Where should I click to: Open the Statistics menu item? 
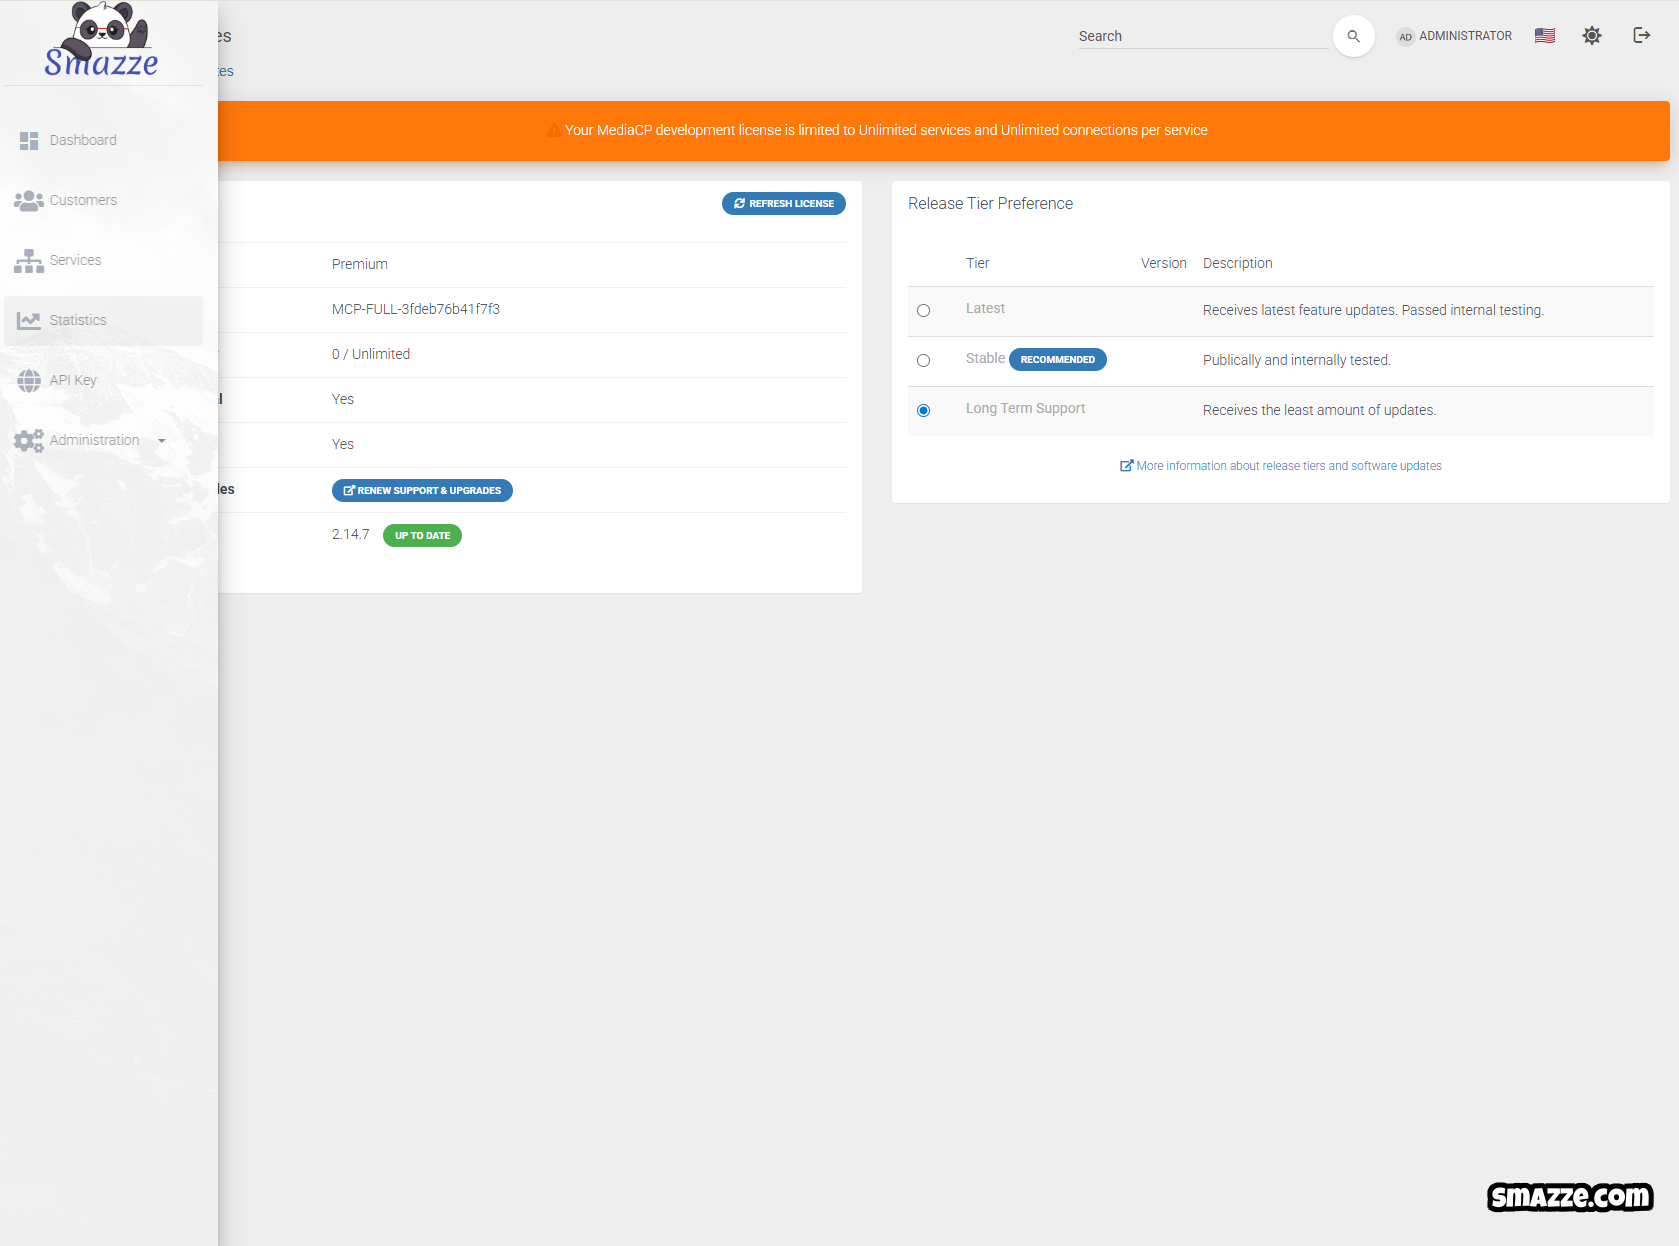click(x=78, y=321)
